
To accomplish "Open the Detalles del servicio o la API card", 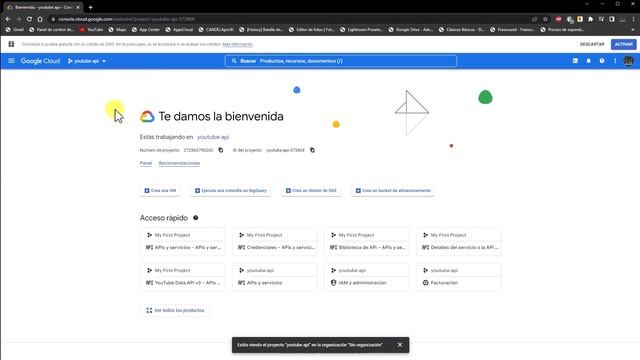I will coord(459,242).
